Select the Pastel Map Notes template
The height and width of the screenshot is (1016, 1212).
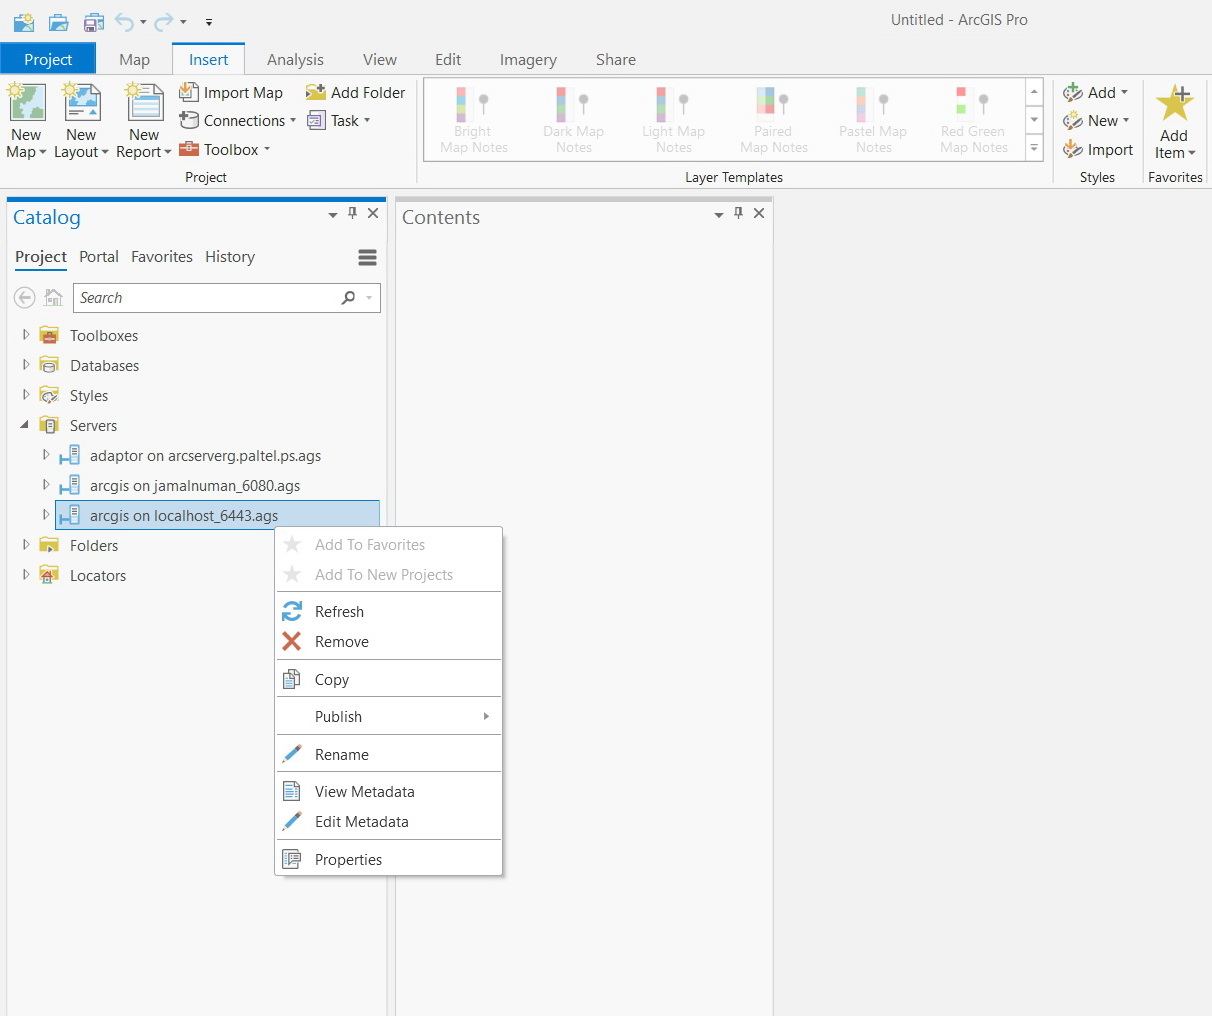click(x=874, y=119)
